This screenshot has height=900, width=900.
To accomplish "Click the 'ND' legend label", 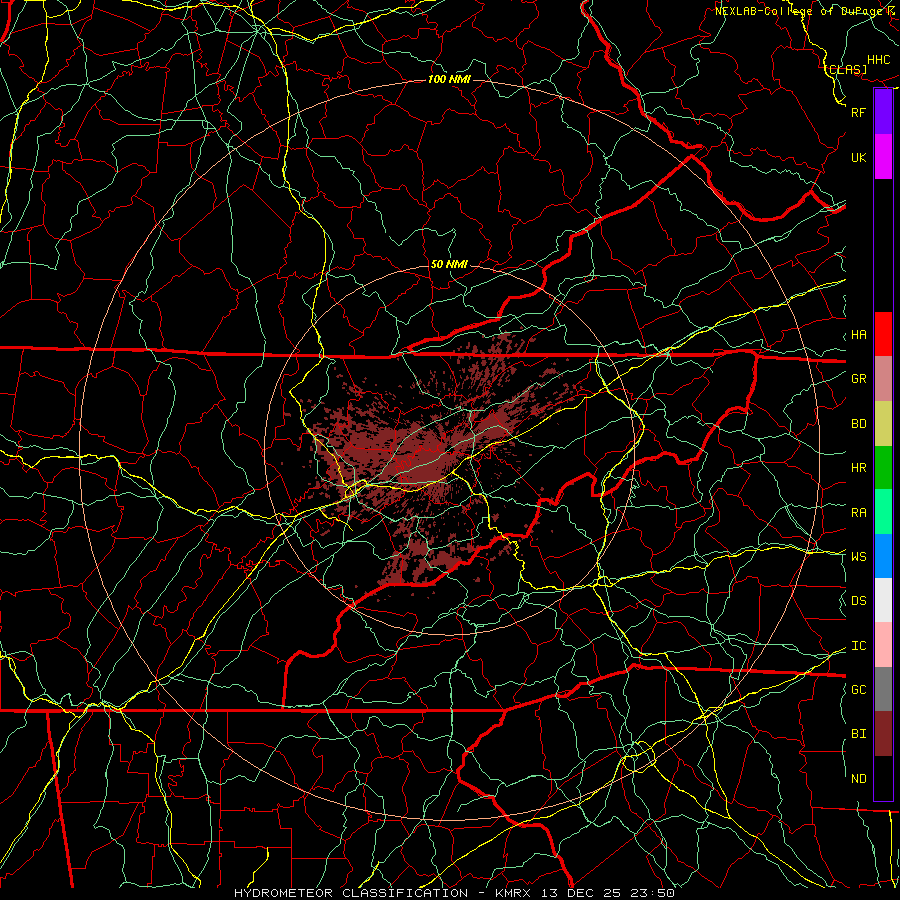I will tap(859, 779).
